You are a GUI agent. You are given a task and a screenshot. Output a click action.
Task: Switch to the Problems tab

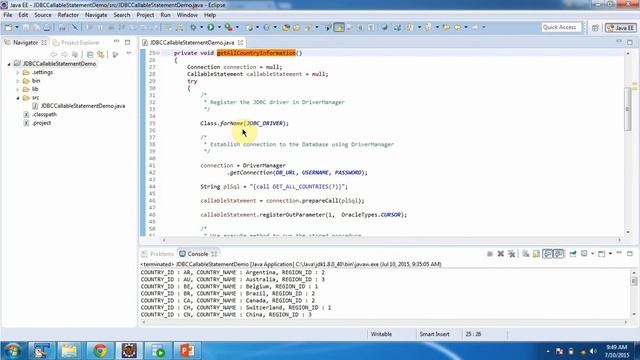(158, 254)
